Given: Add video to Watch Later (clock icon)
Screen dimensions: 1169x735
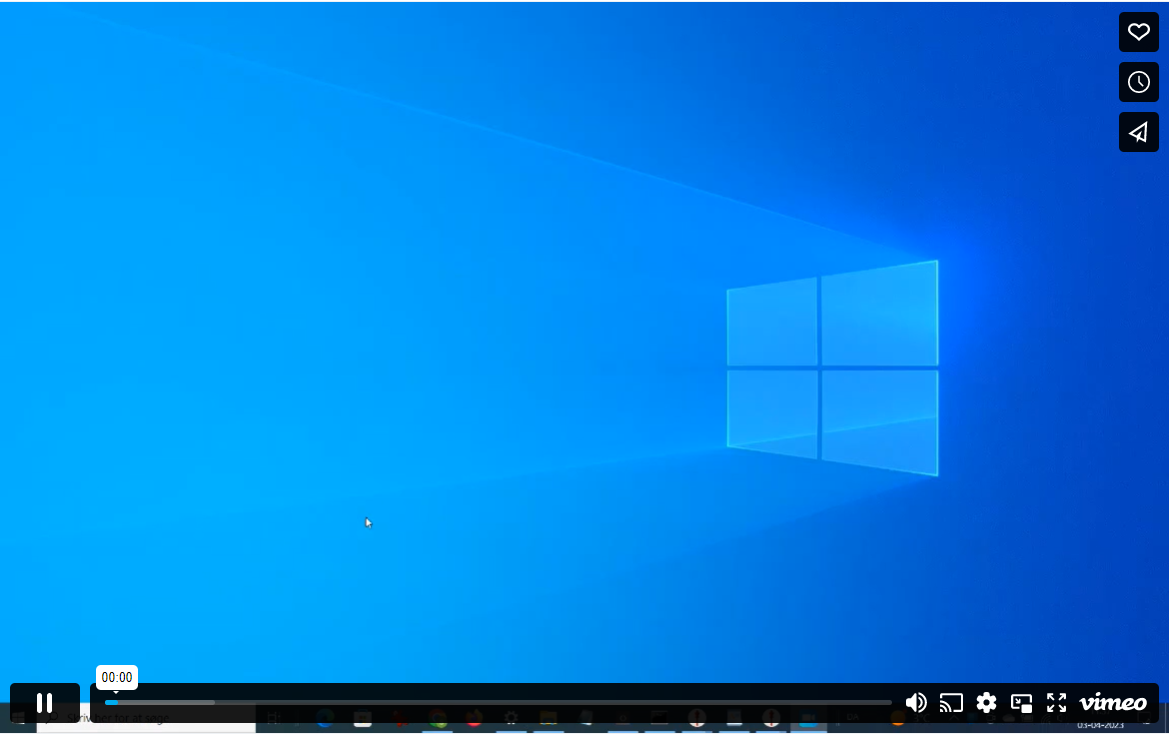Looking at the screenshot, I should tap(1138, 82).
